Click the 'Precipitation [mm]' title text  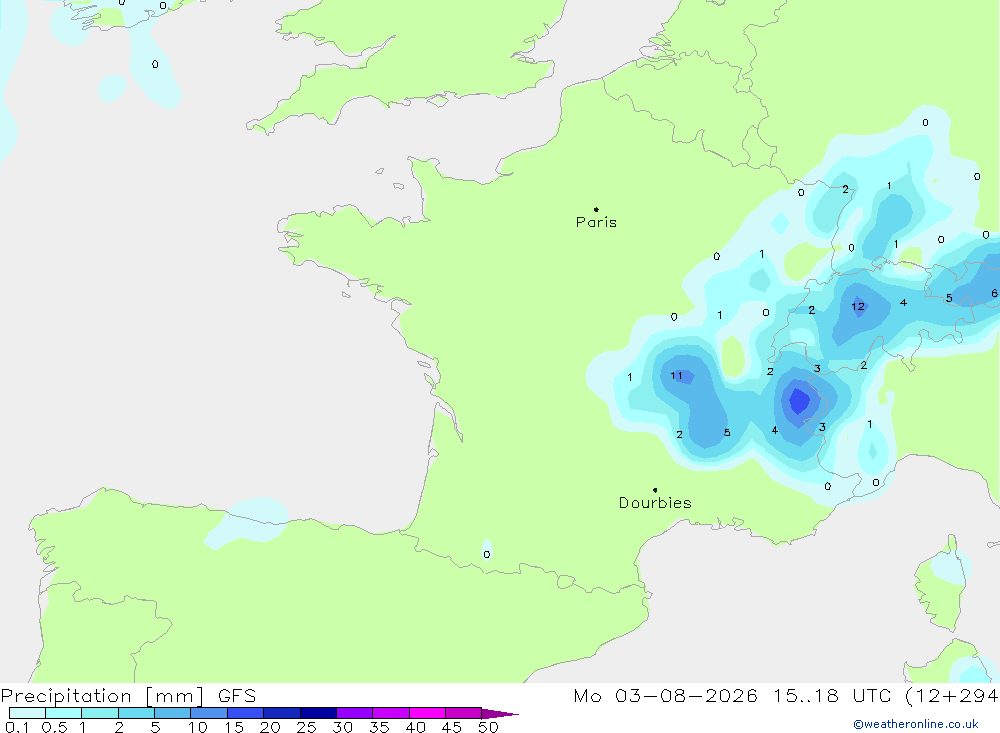[x=103, y=696]
